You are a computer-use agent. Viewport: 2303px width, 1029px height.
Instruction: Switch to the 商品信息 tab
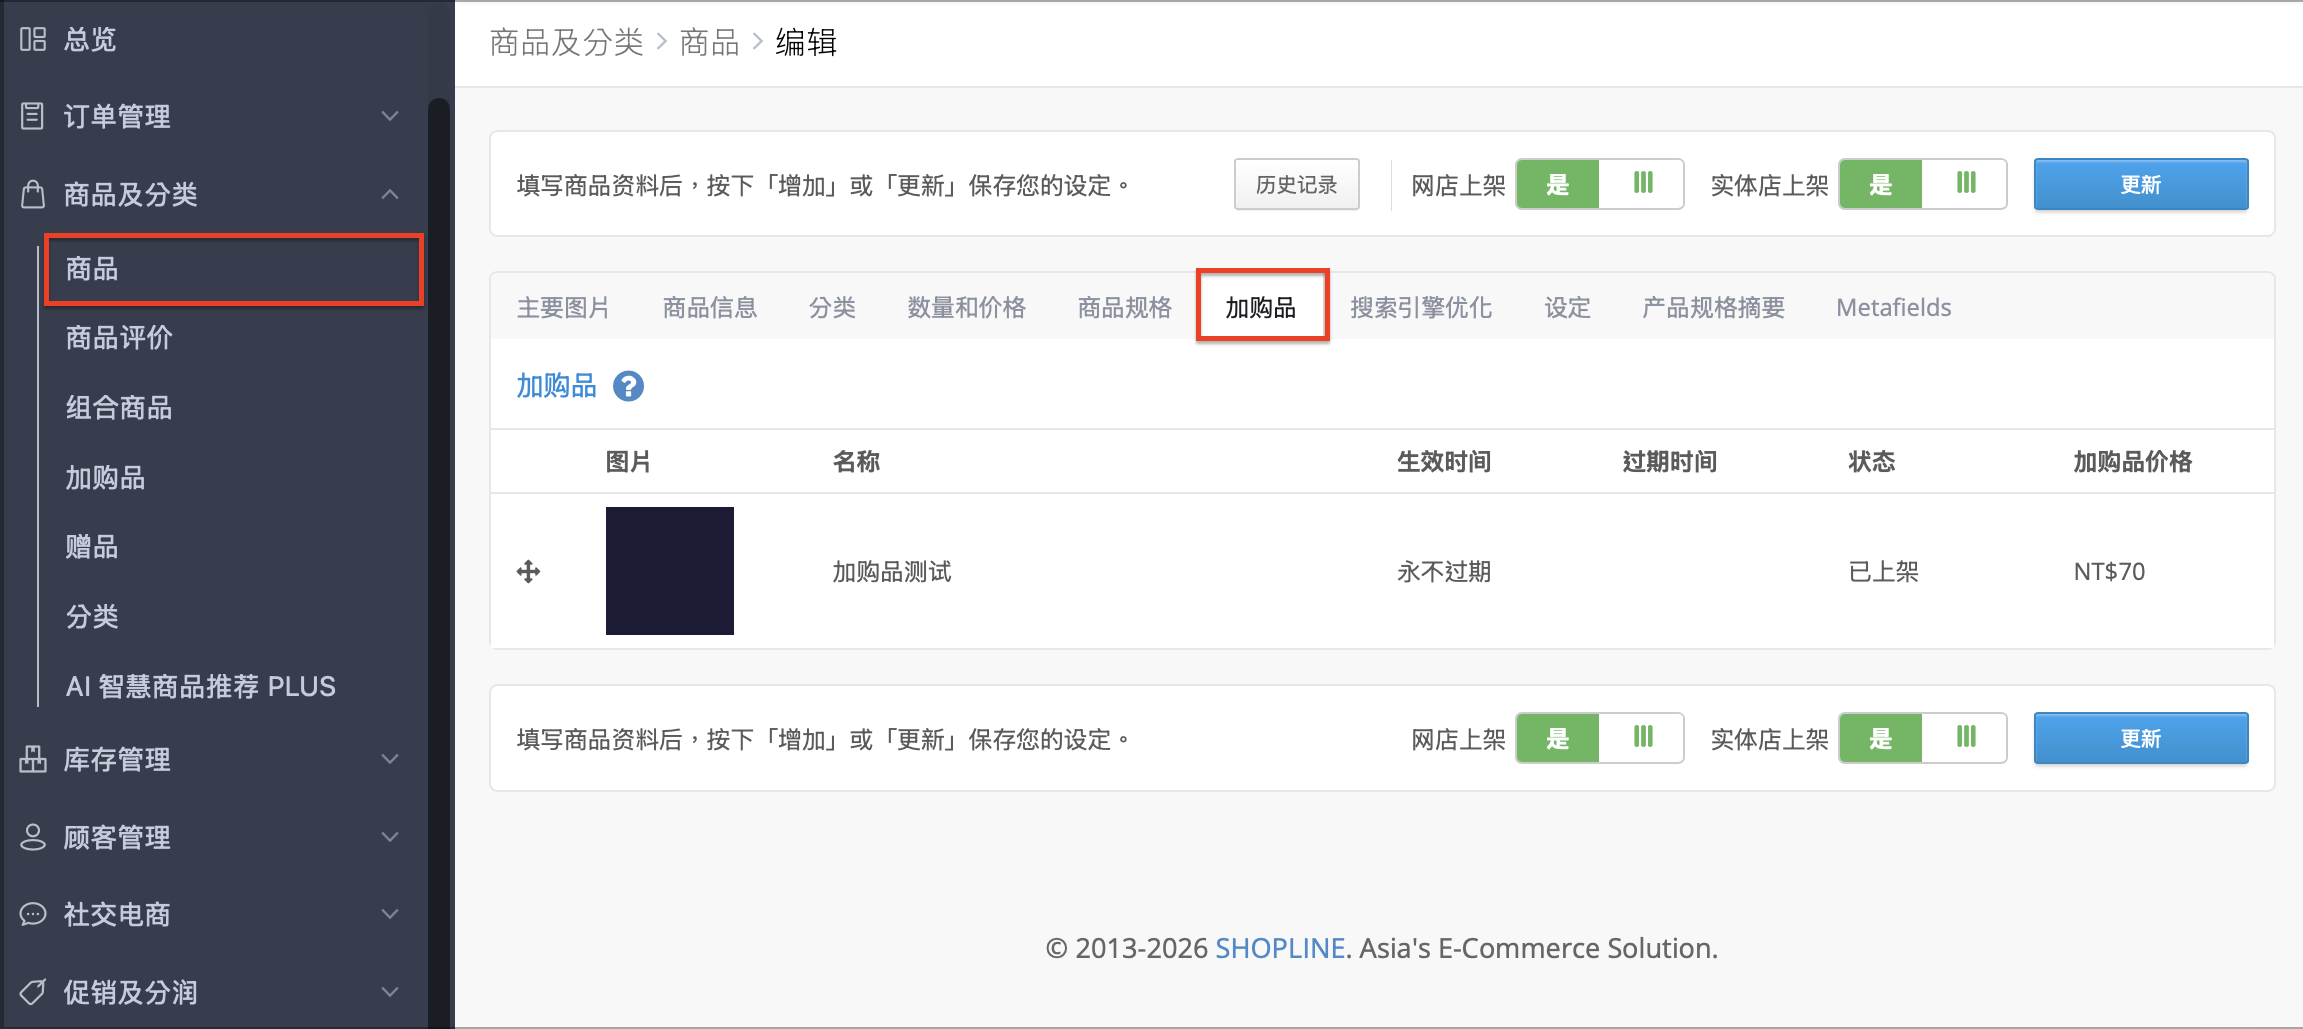[710, 307]
